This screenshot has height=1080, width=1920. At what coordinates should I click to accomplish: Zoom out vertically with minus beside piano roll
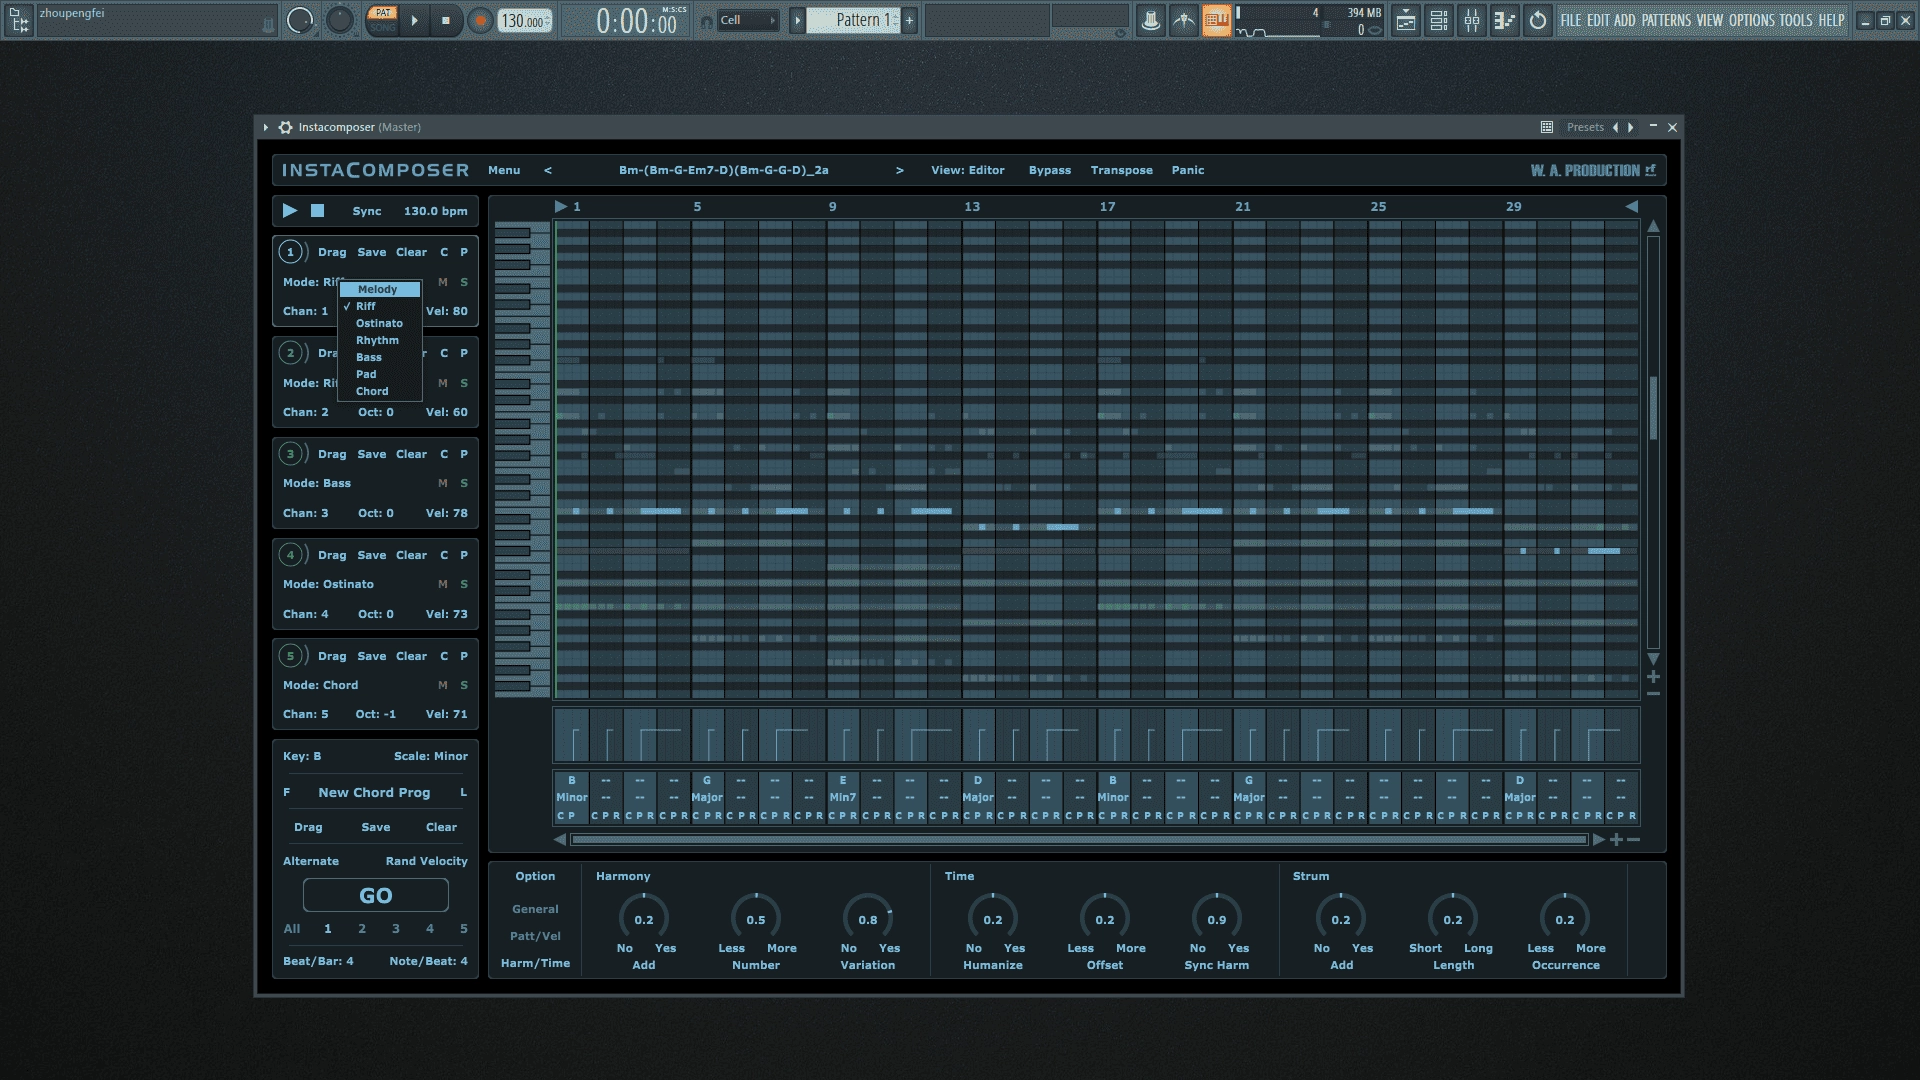click(x=1653, y=693)
